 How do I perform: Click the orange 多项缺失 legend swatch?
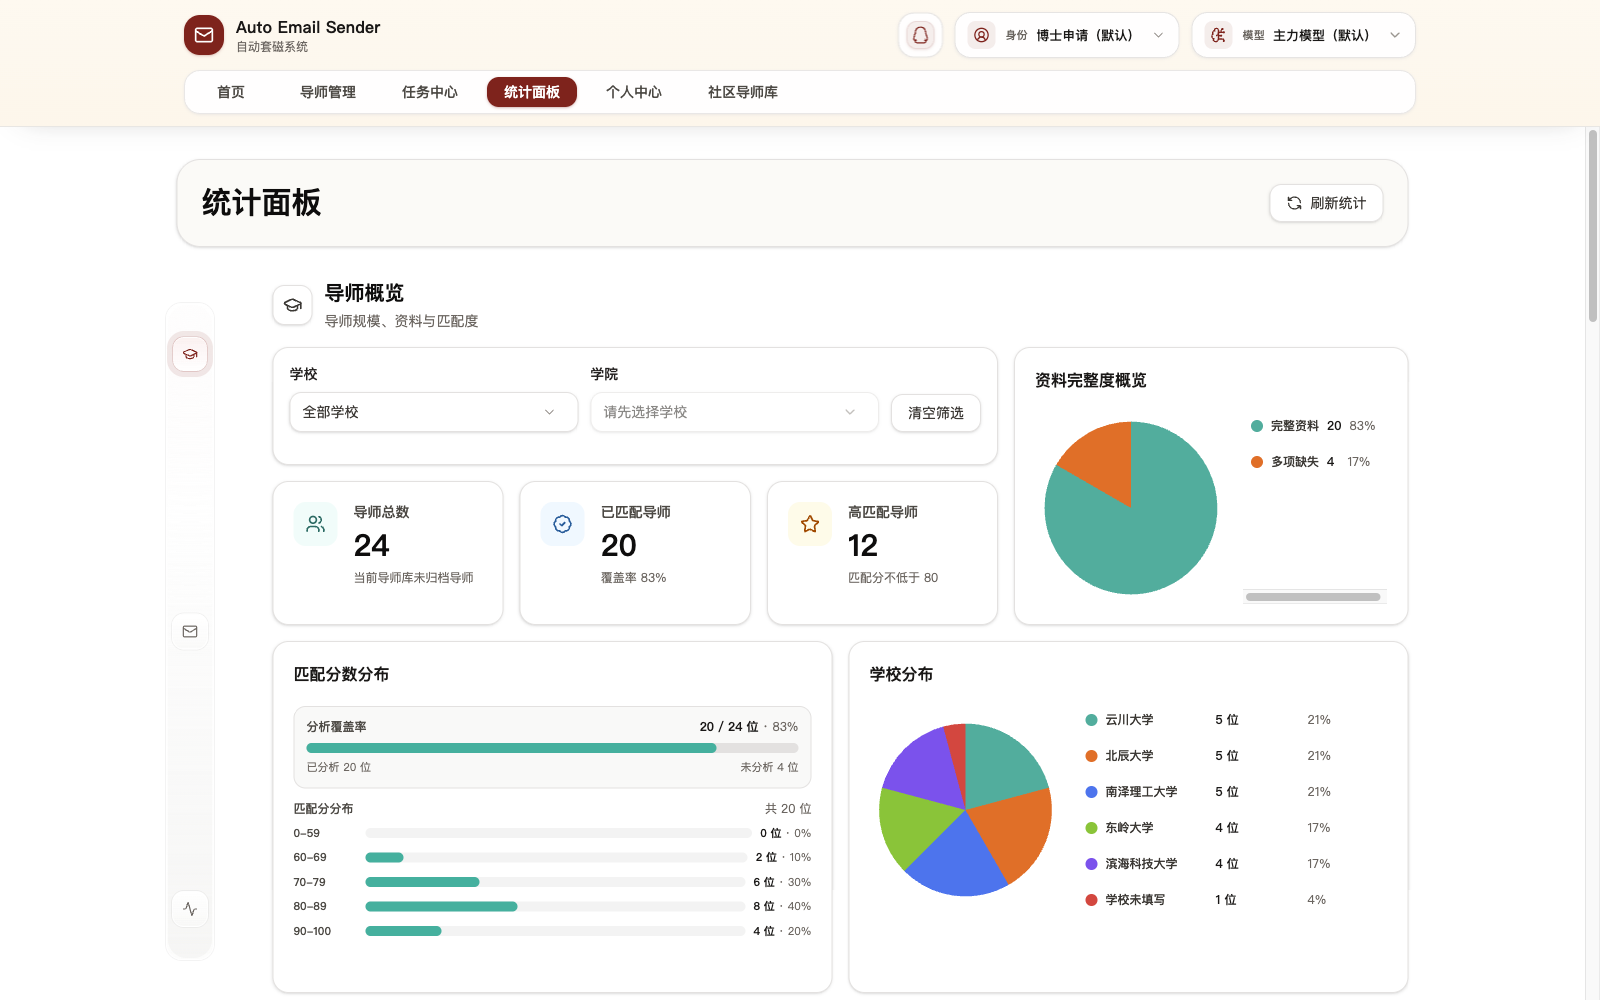coord(1257,462)
